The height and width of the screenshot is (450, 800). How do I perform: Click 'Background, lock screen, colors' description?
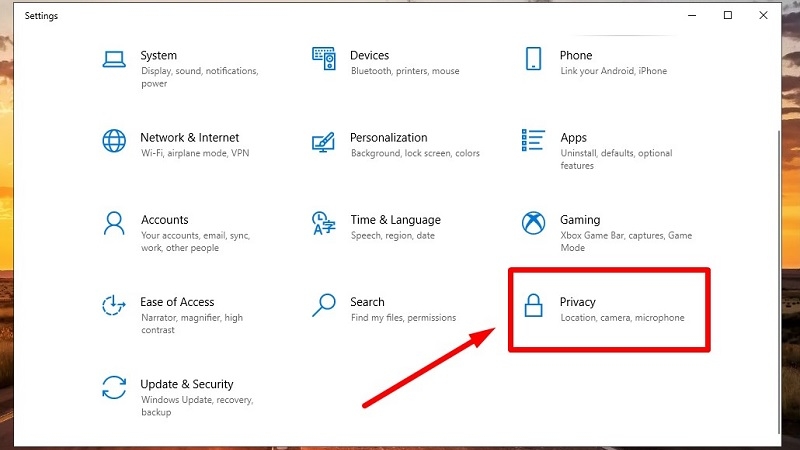pos(415,153)
